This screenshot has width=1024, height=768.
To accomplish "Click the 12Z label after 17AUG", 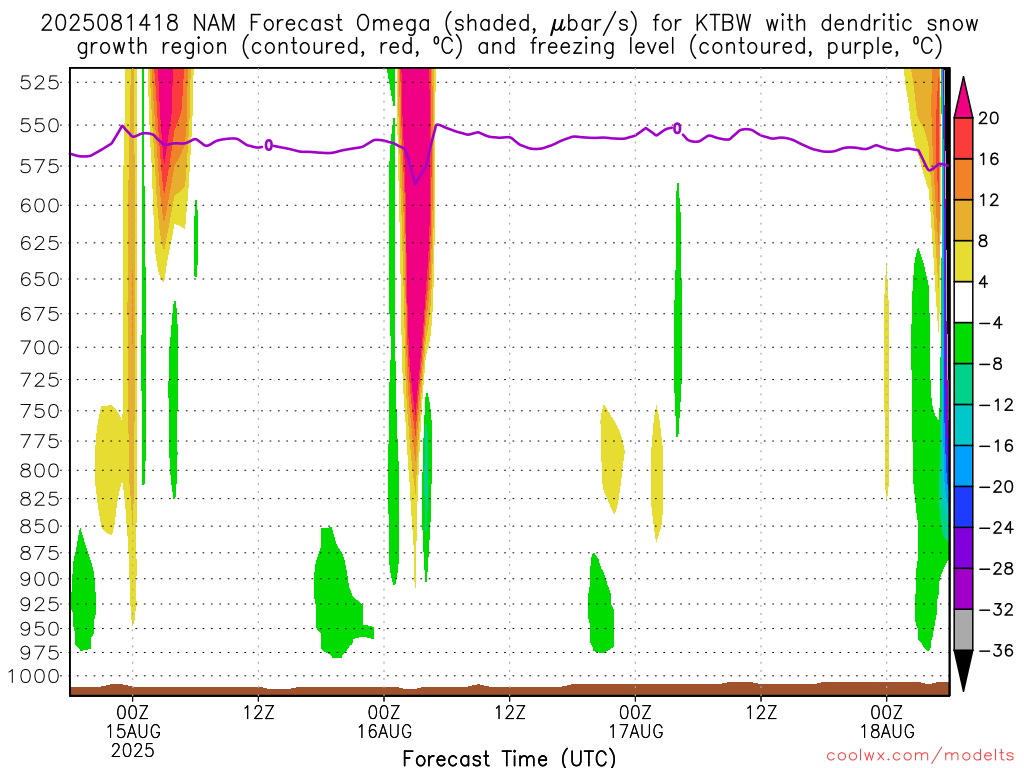I will [761, 712].
